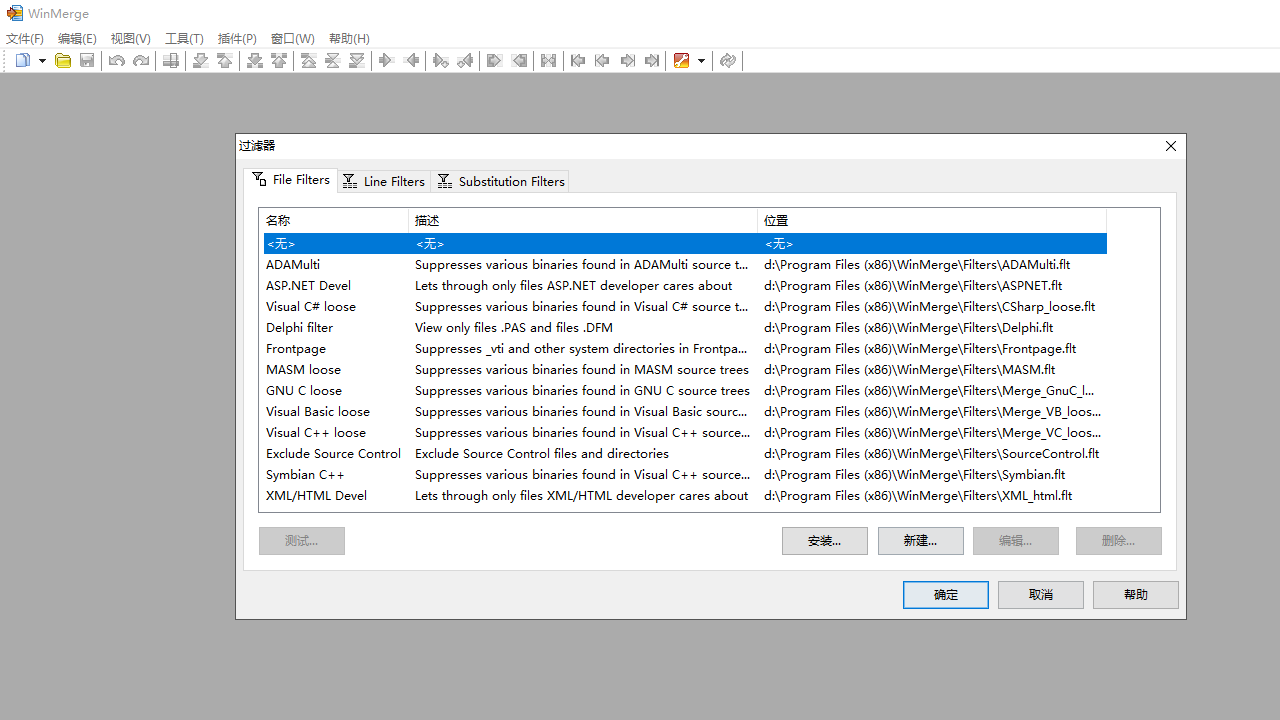This screenshot has width=1280, height=720.
Task: Open the view filter dropdown on the toolbar
Action: pyautogui.click(x=702, y=60)
